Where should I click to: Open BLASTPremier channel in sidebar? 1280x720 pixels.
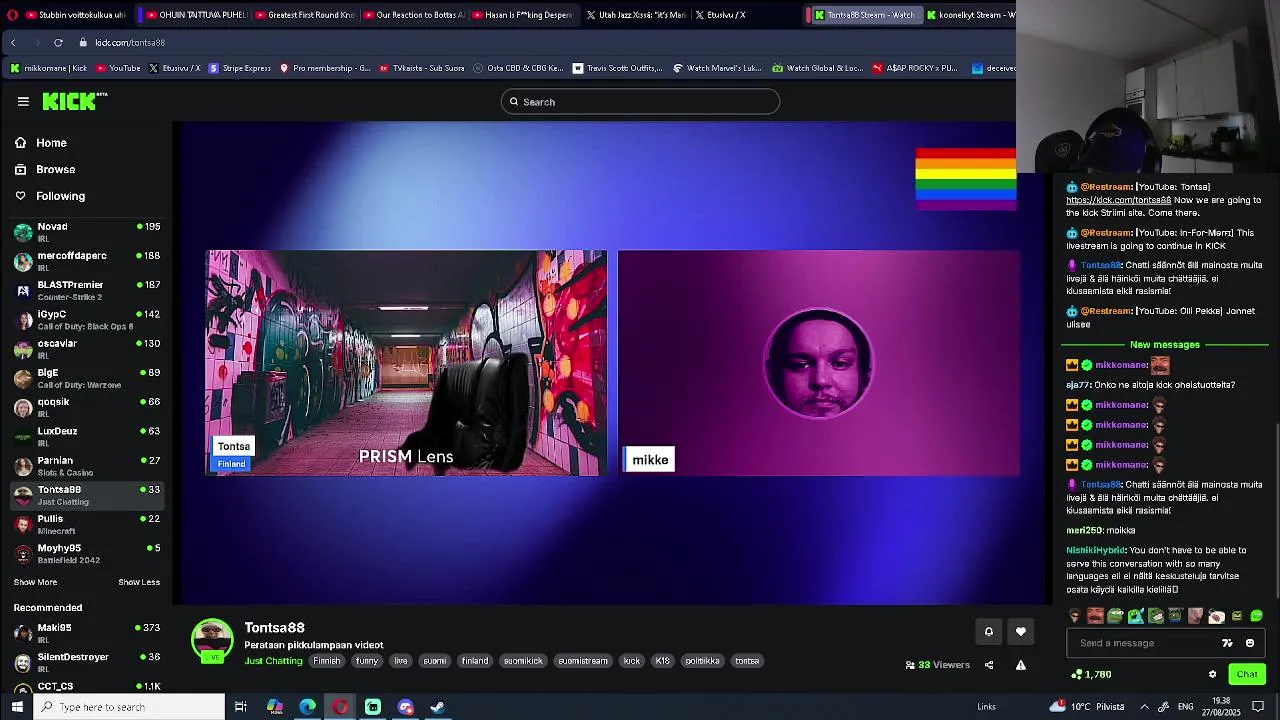tap(87, 290)
